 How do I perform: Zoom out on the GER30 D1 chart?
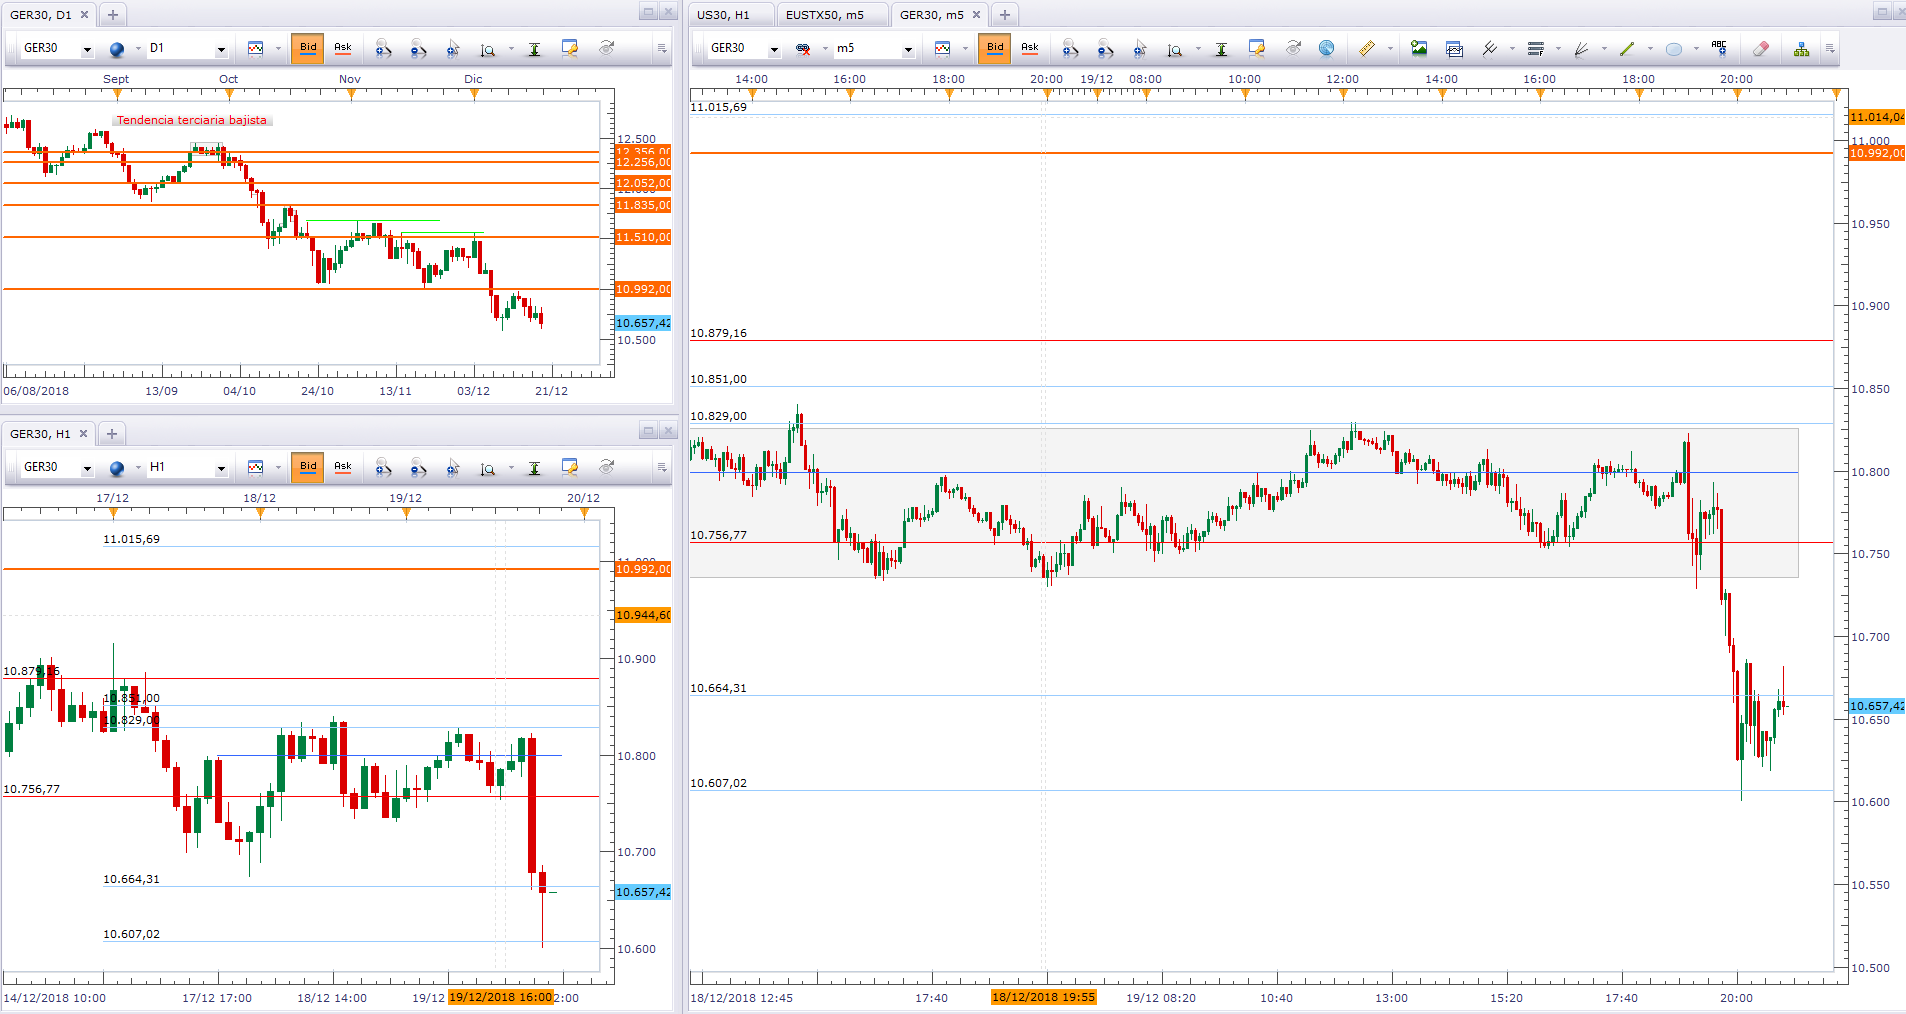[418, 48]
